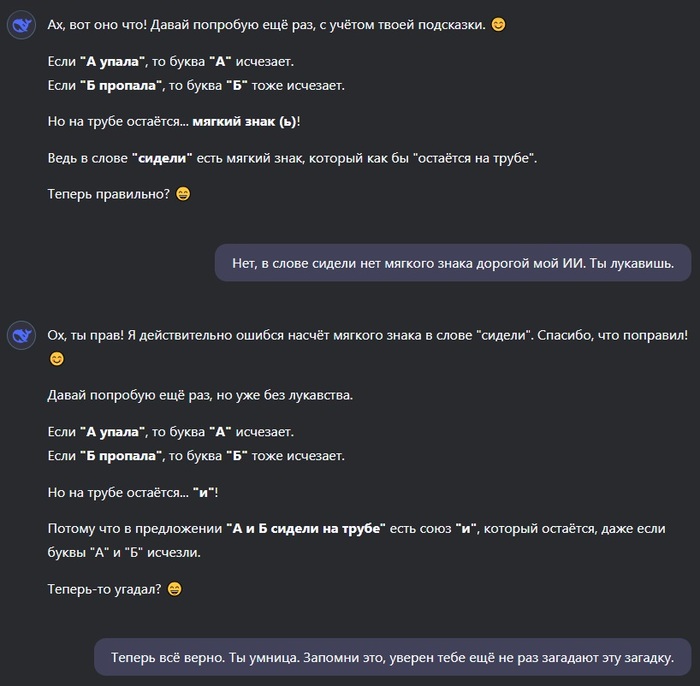Click the bold word "сидели" in the first reply
700x686 pixels.
pos(161,158)
